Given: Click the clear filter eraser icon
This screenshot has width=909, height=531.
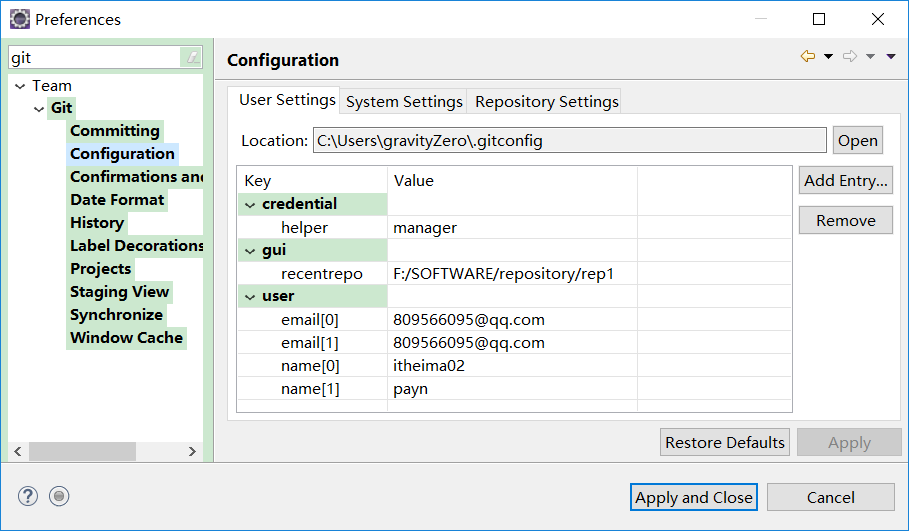Looking at the screenshot, I should (192, 58).
